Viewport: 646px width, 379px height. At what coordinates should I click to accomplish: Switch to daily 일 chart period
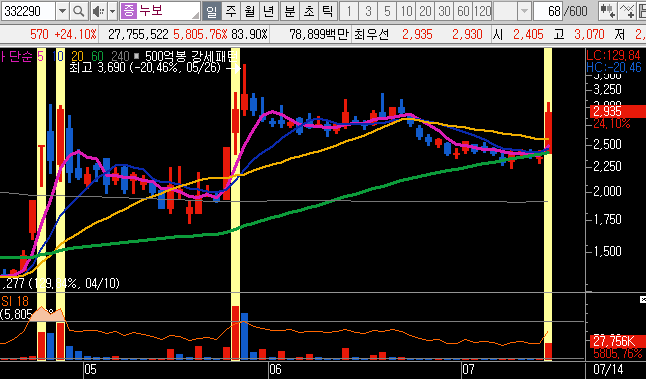point(211,11)
